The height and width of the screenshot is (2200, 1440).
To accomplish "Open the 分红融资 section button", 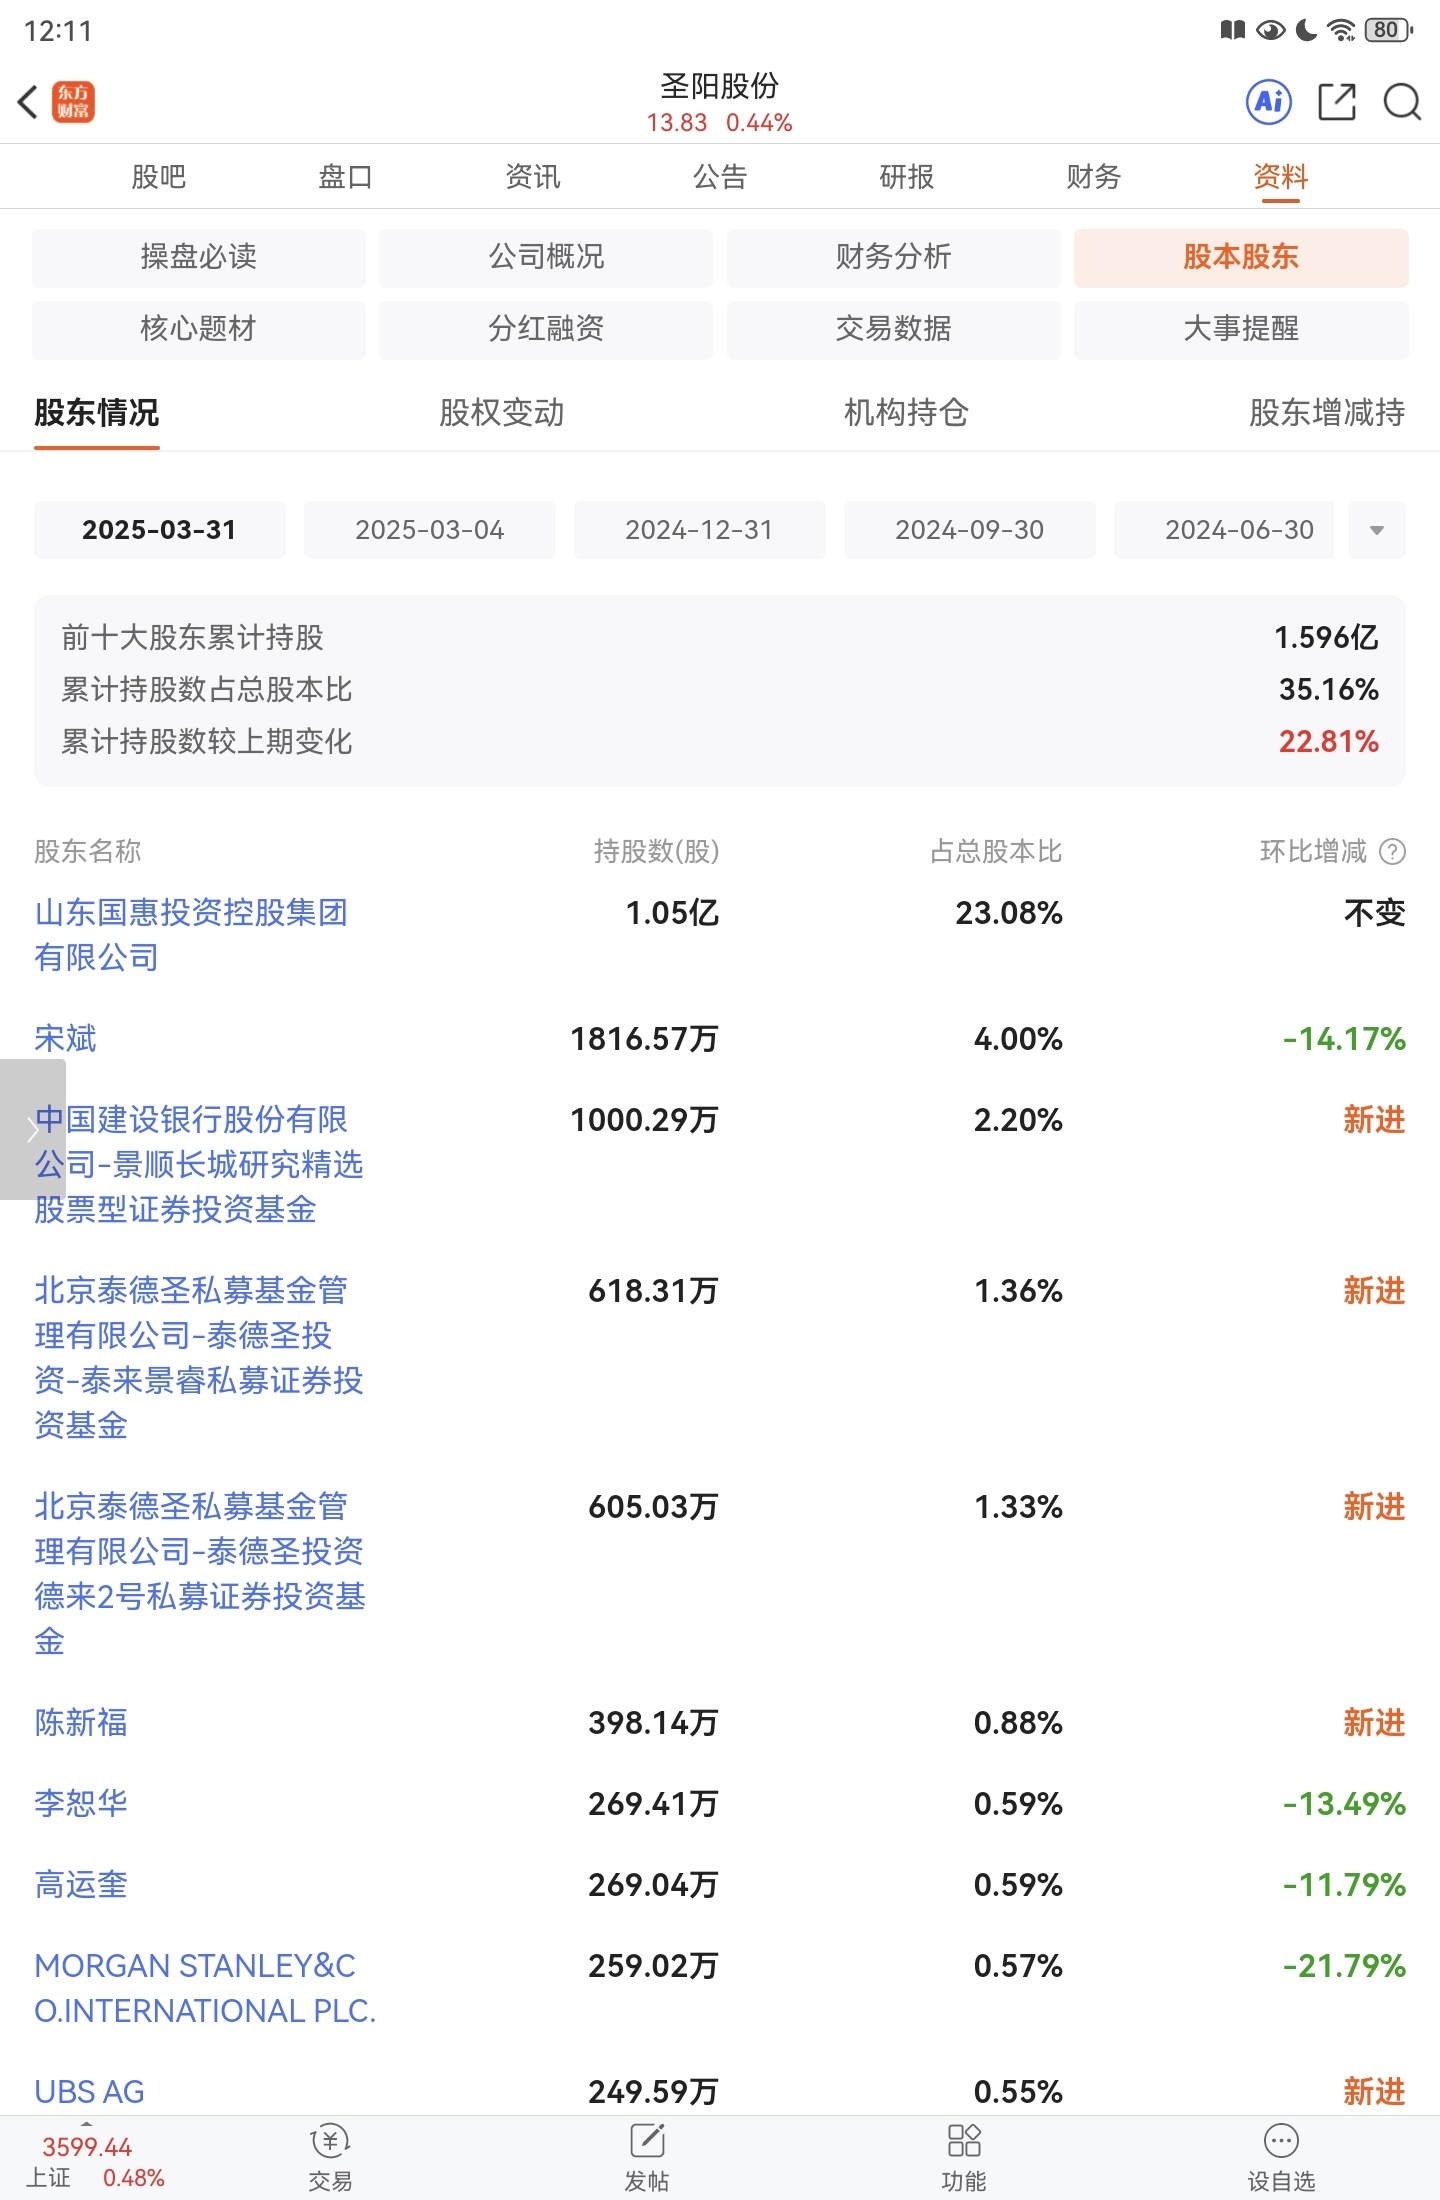I will (x=546, y=329).
